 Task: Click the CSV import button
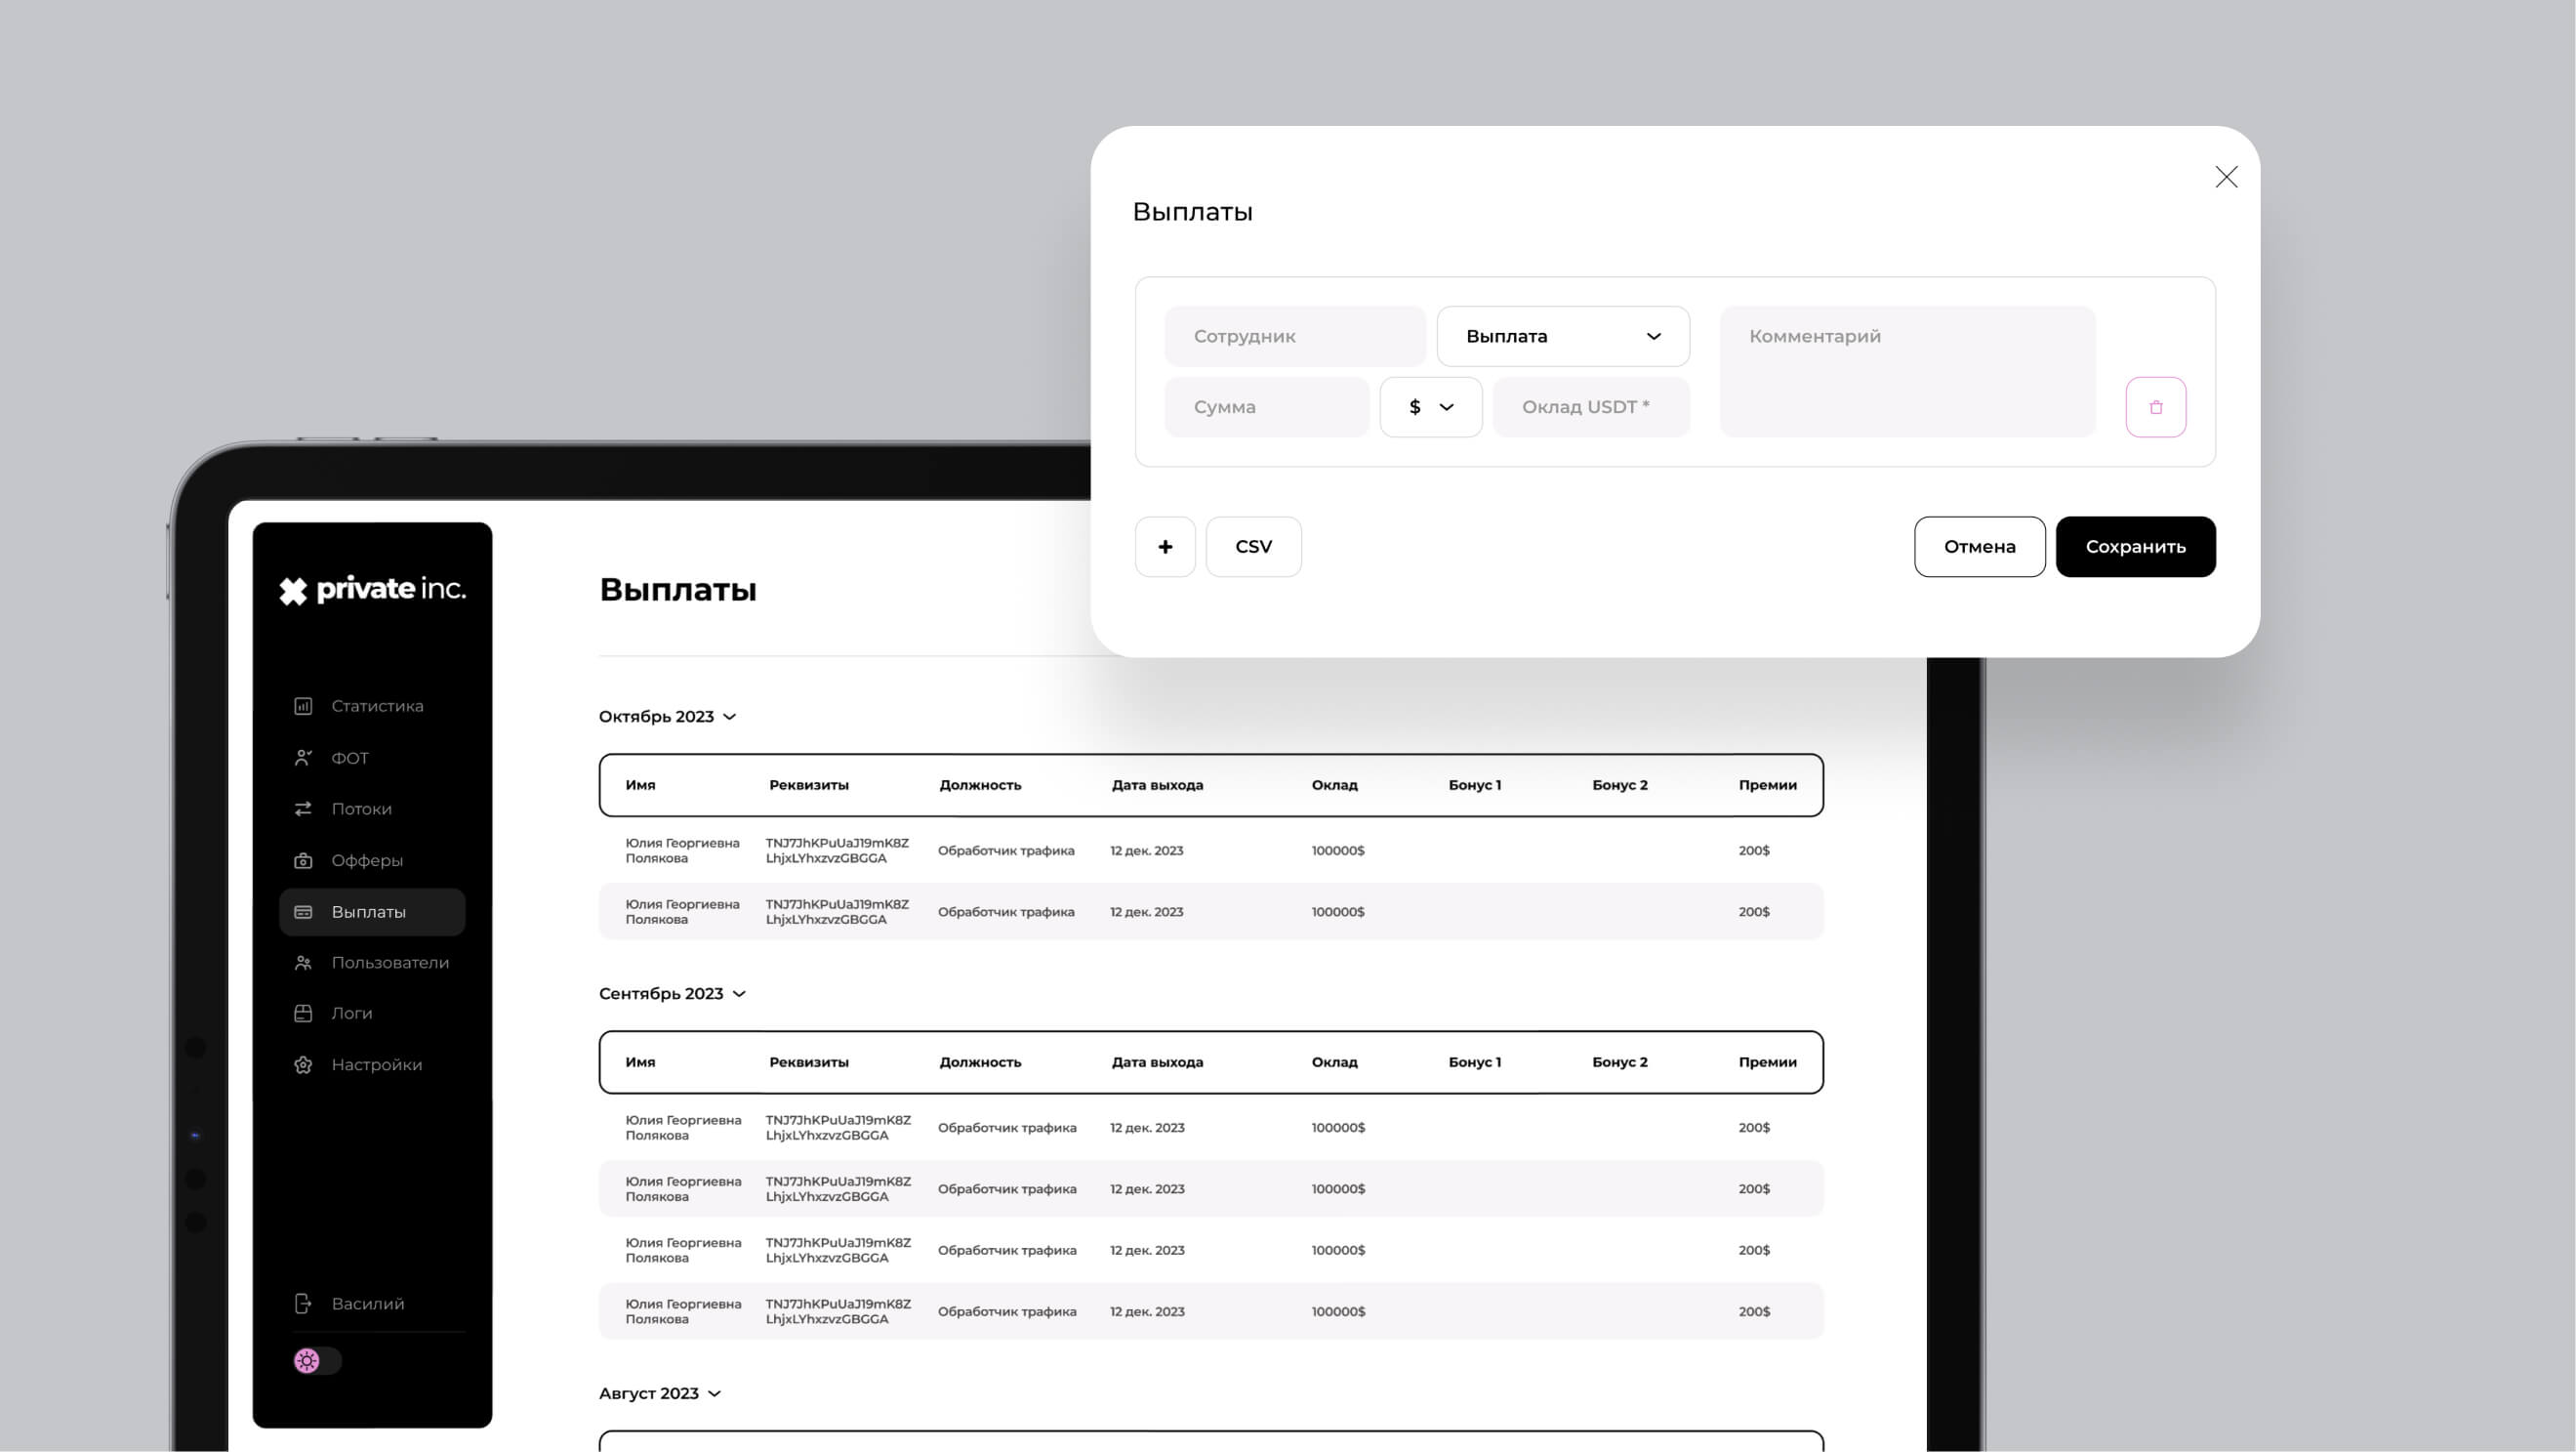1253,547
